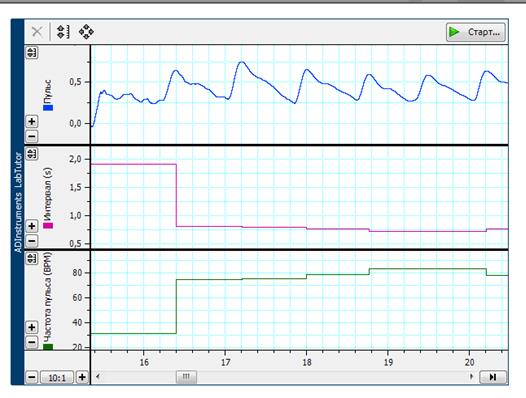Click the Пульс channel label
Screen dimensions: 526x398
[x=48, y=91]
